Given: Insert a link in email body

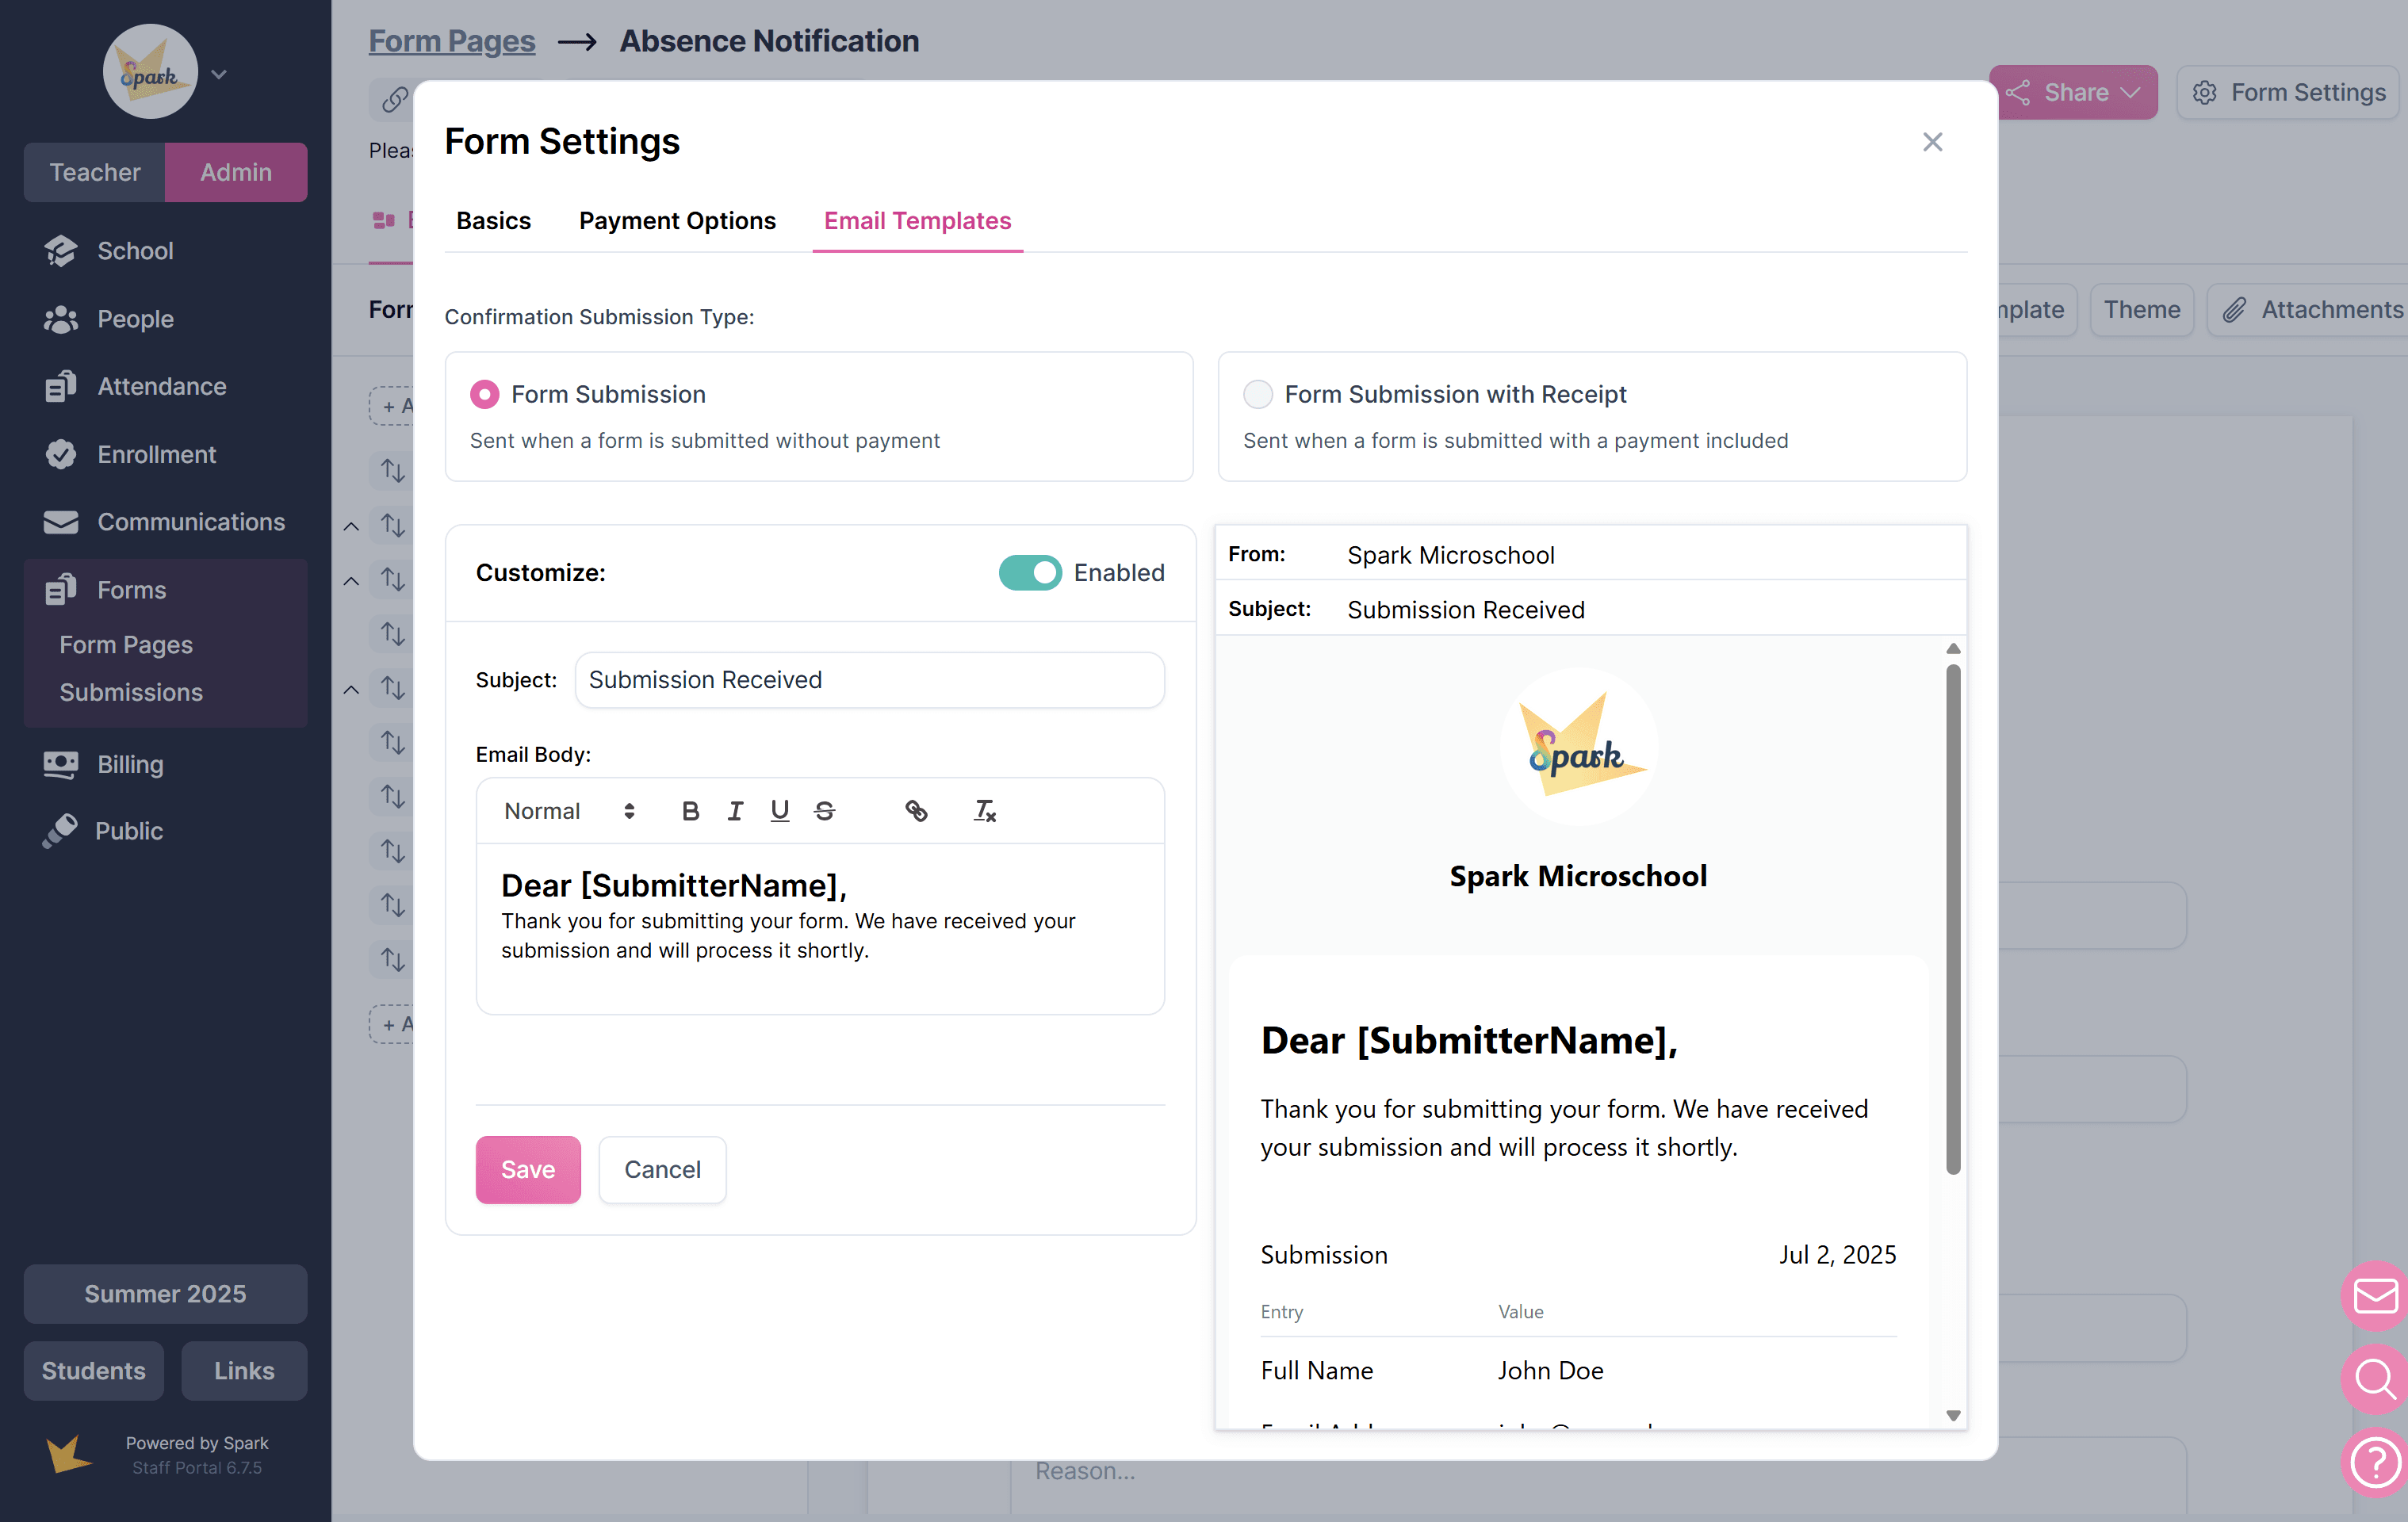Looking at the screenshot, I should coord(916,811).
